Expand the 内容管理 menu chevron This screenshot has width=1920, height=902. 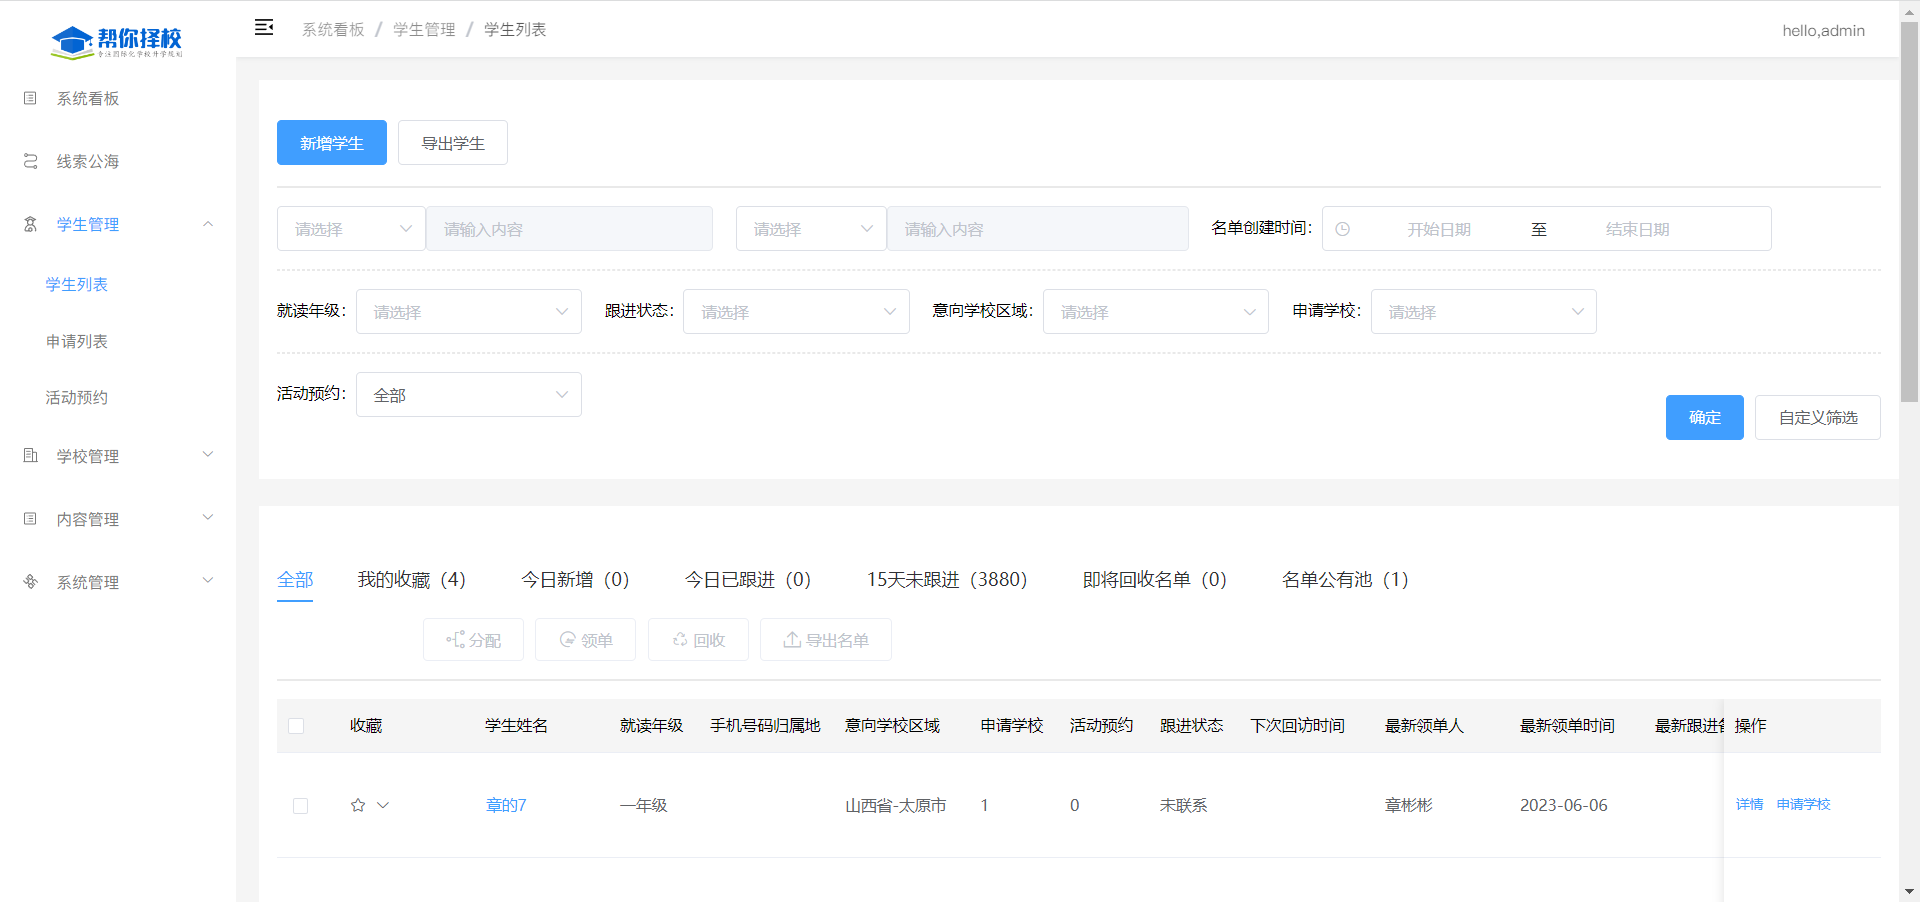(x=208, y=518)
